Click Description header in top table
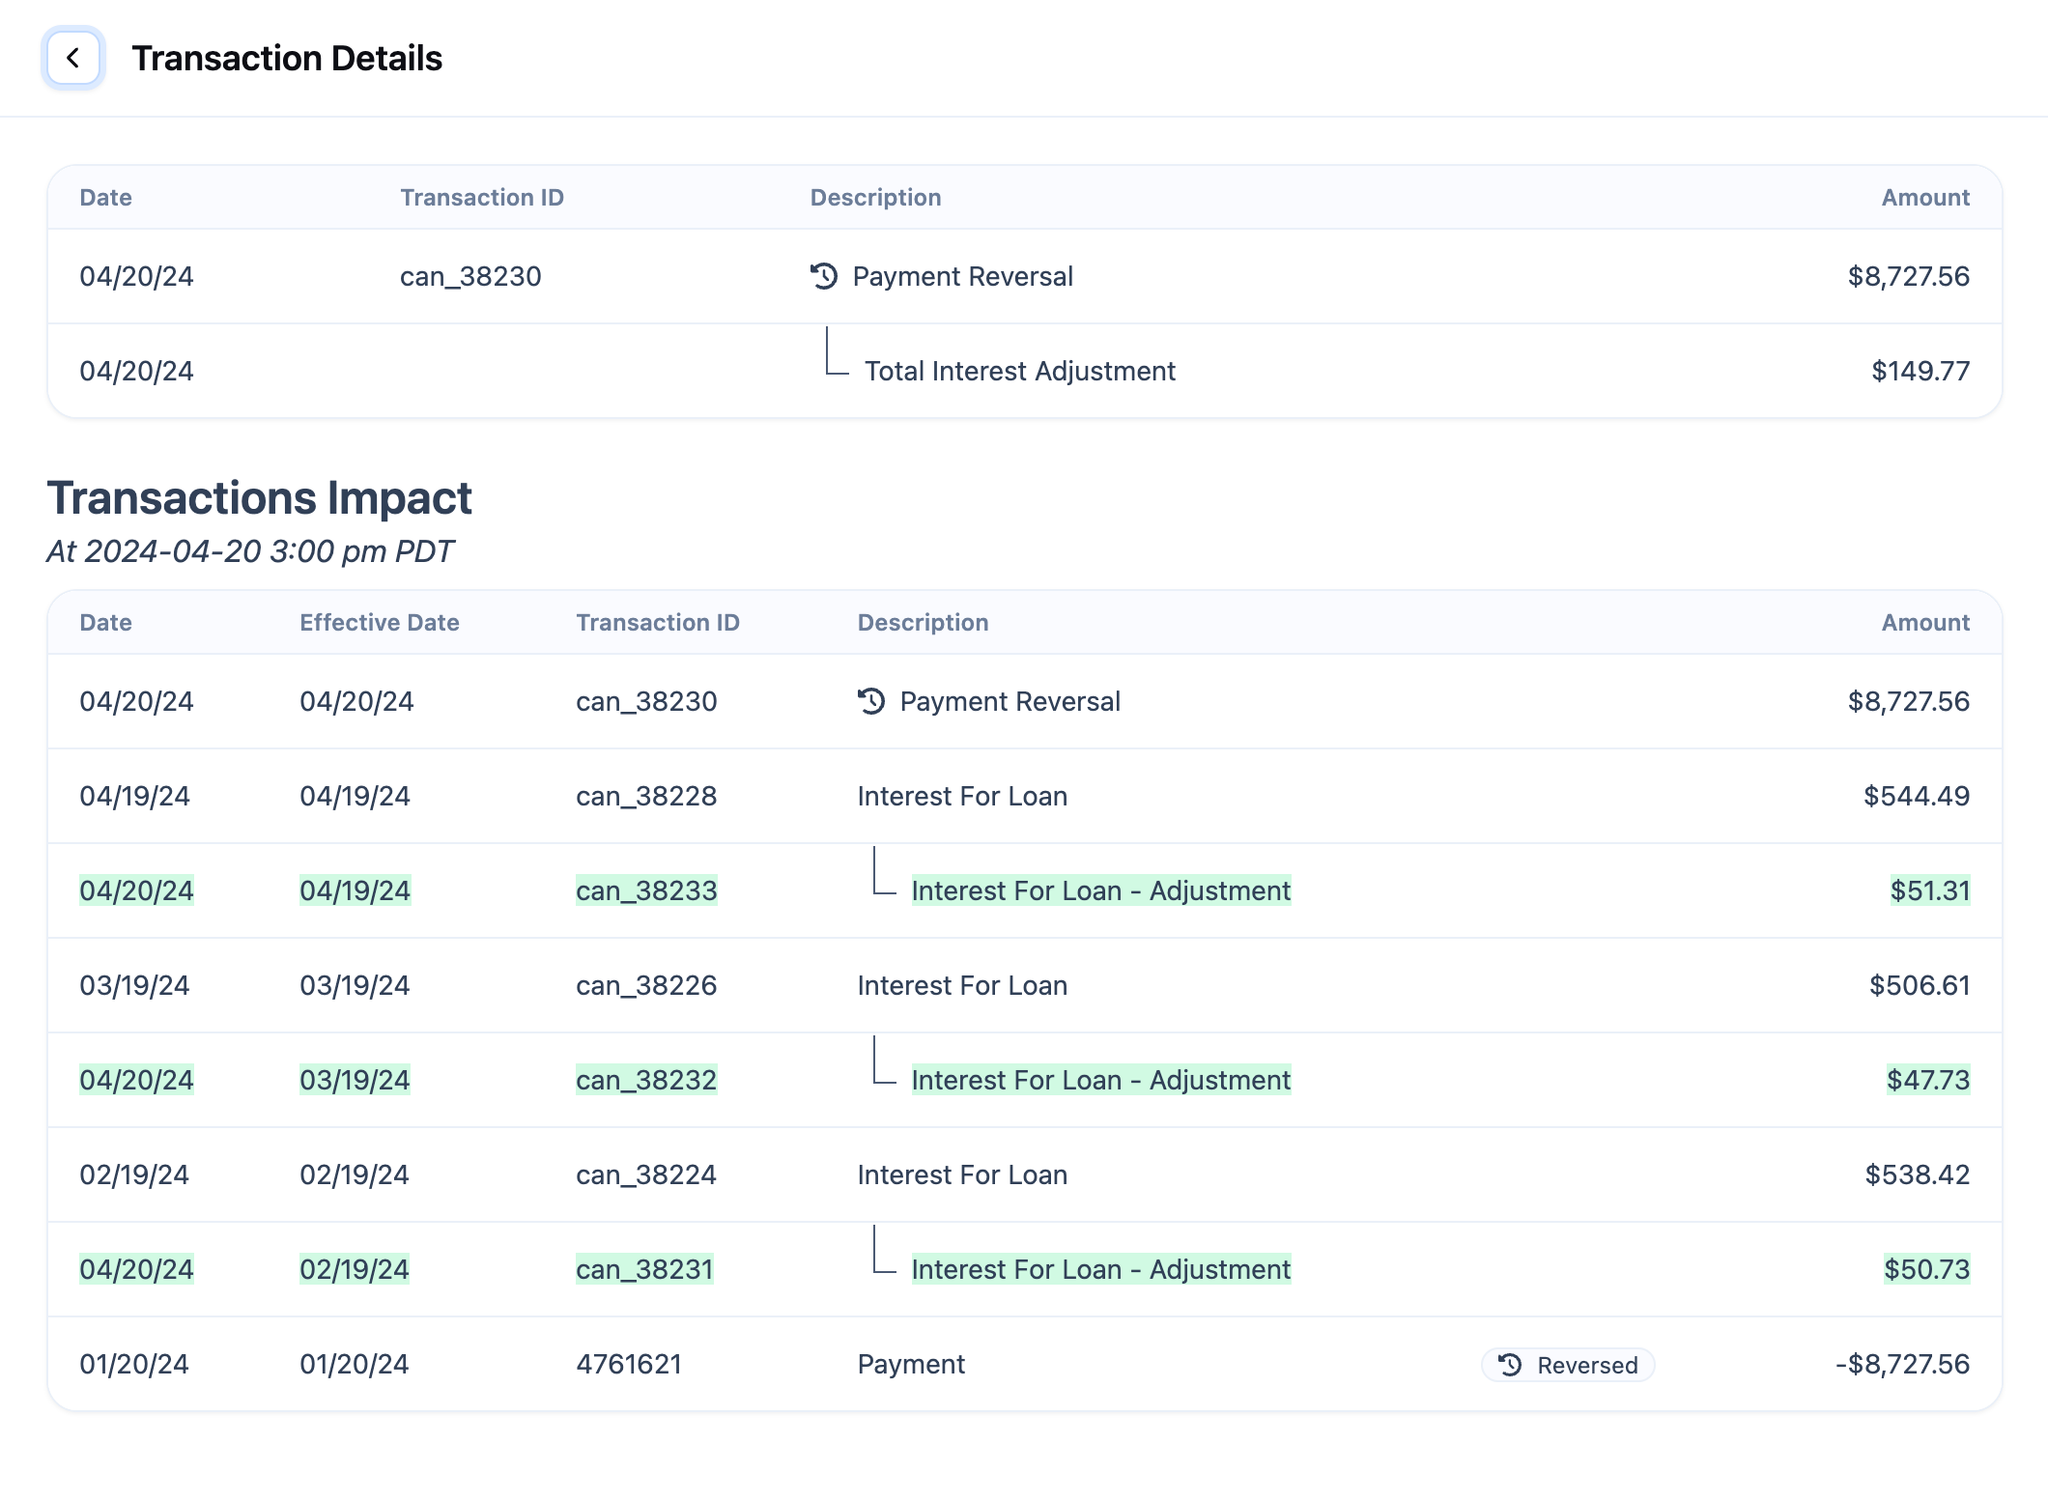This screenshot has width=2048, height=1495. (875, 197)
